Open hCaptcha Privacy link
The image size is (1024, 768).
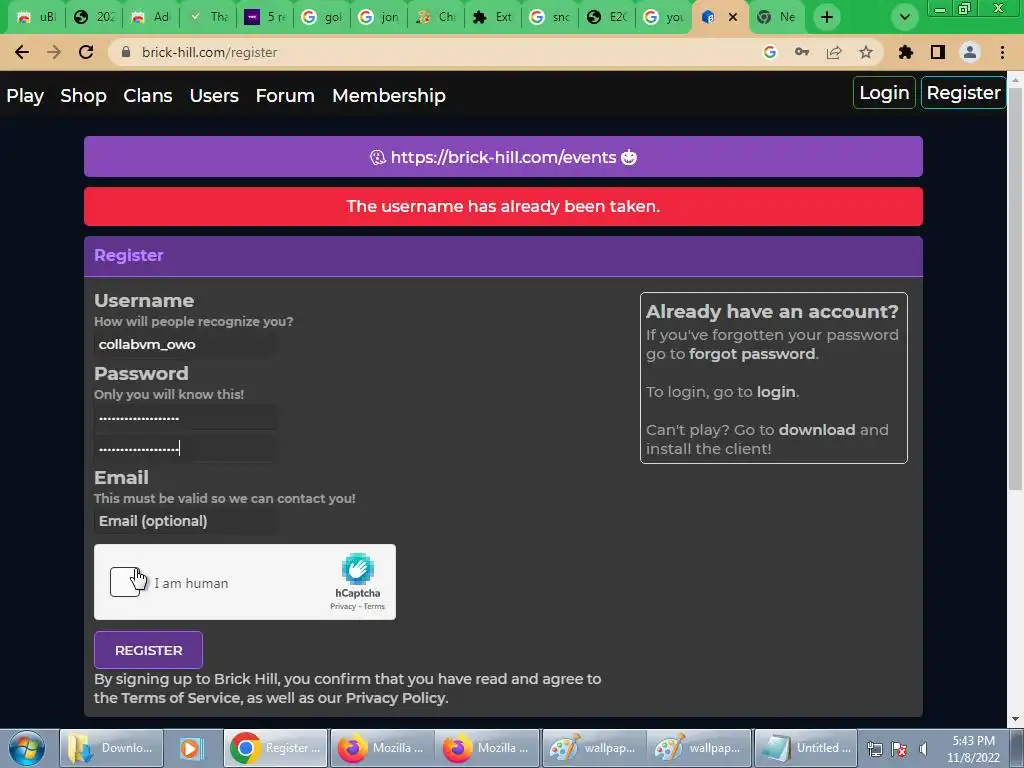coord(342,607)
